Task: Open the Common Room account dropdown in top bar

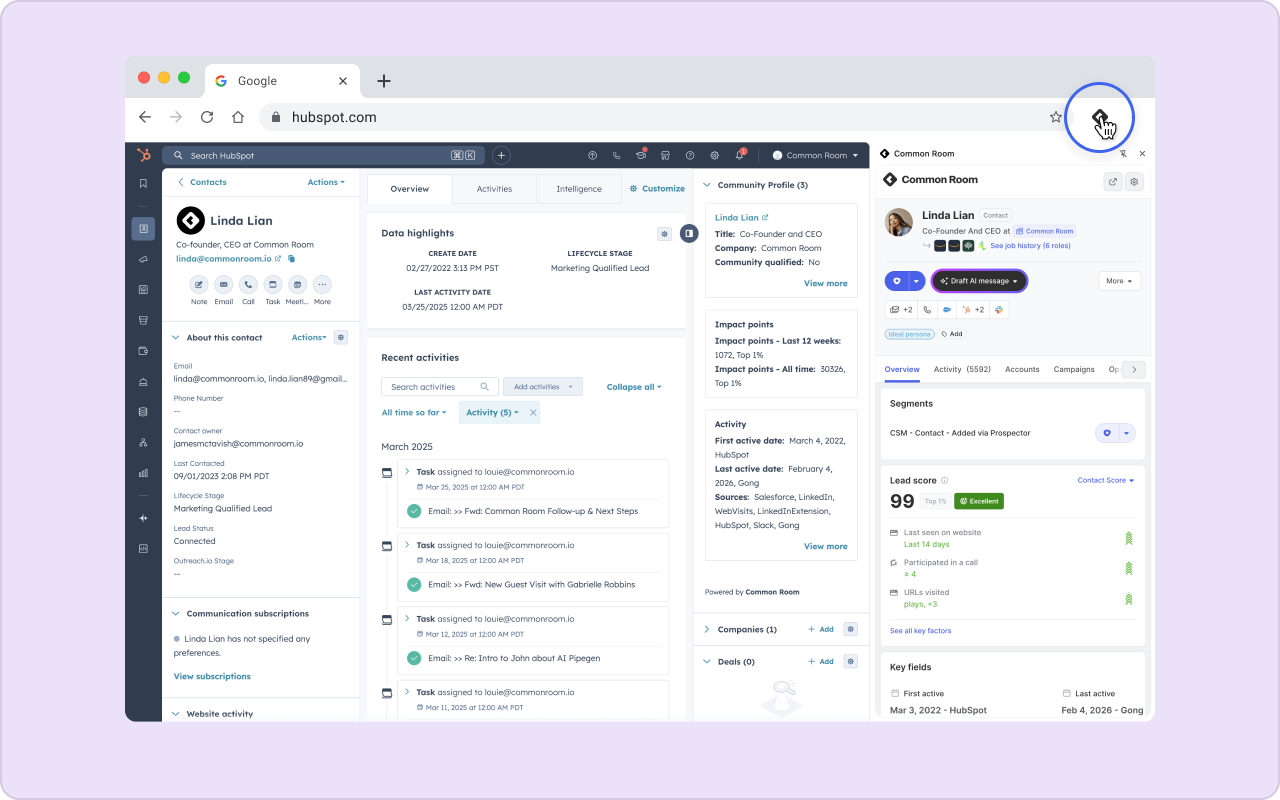Action: tap(816, 155)
